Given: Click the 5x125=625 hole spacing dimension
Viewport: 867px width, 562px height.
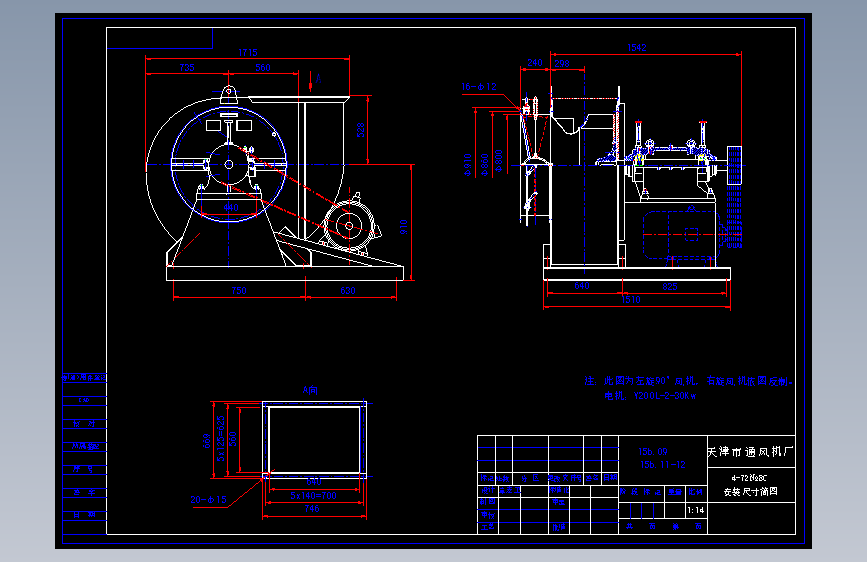Looking at the screenshot, I should [221, 439].
